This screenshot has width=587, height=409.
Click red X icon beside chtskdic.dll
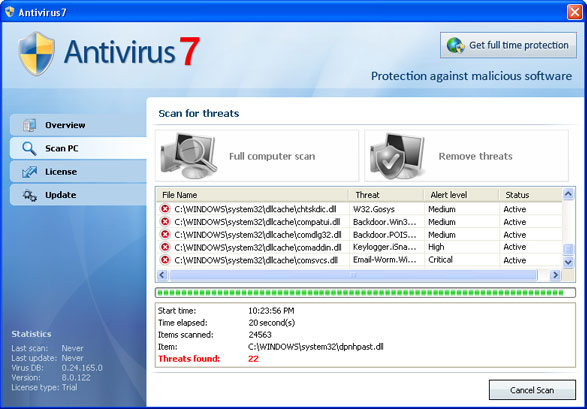[x=165, y=209]
